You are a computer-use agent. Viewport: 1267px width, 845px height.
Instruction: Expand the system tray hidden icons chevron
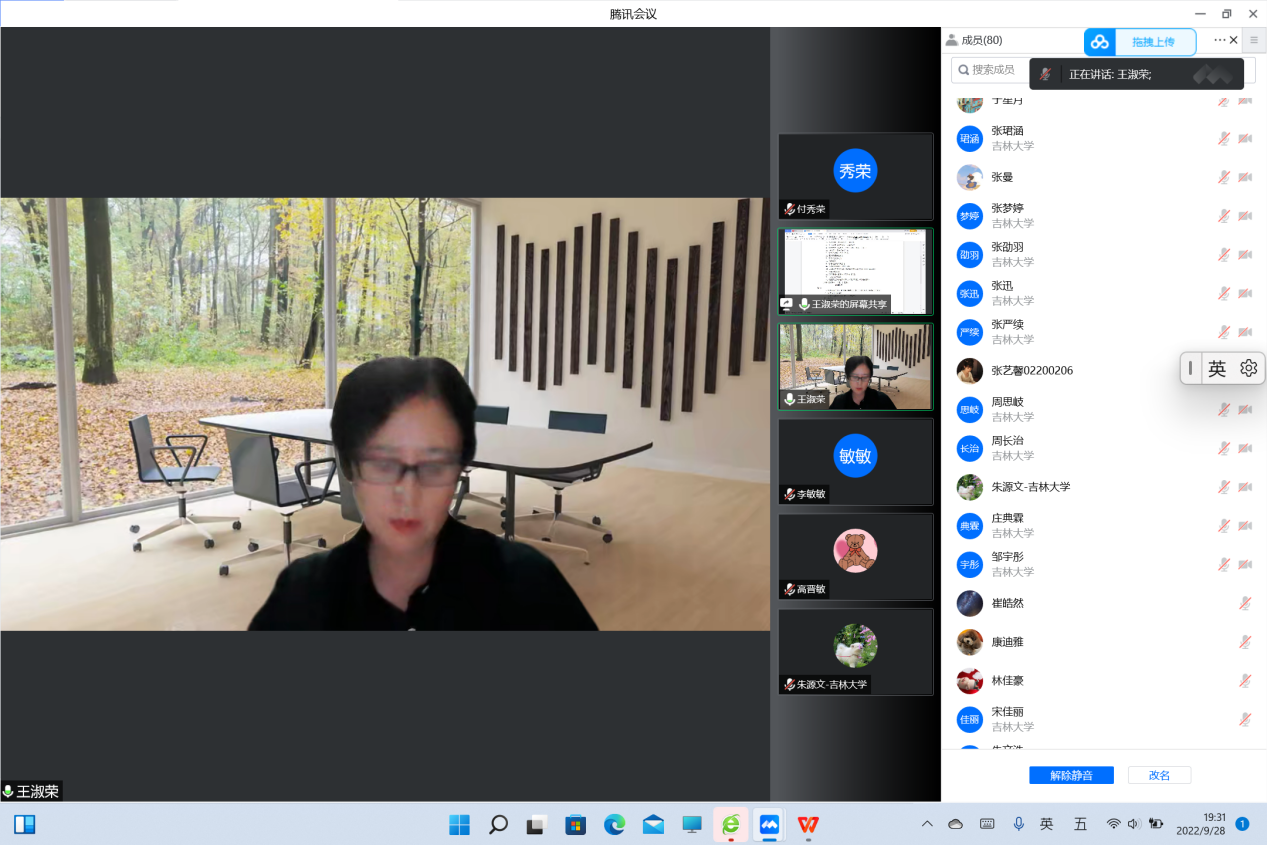click(x=927, y=824)
